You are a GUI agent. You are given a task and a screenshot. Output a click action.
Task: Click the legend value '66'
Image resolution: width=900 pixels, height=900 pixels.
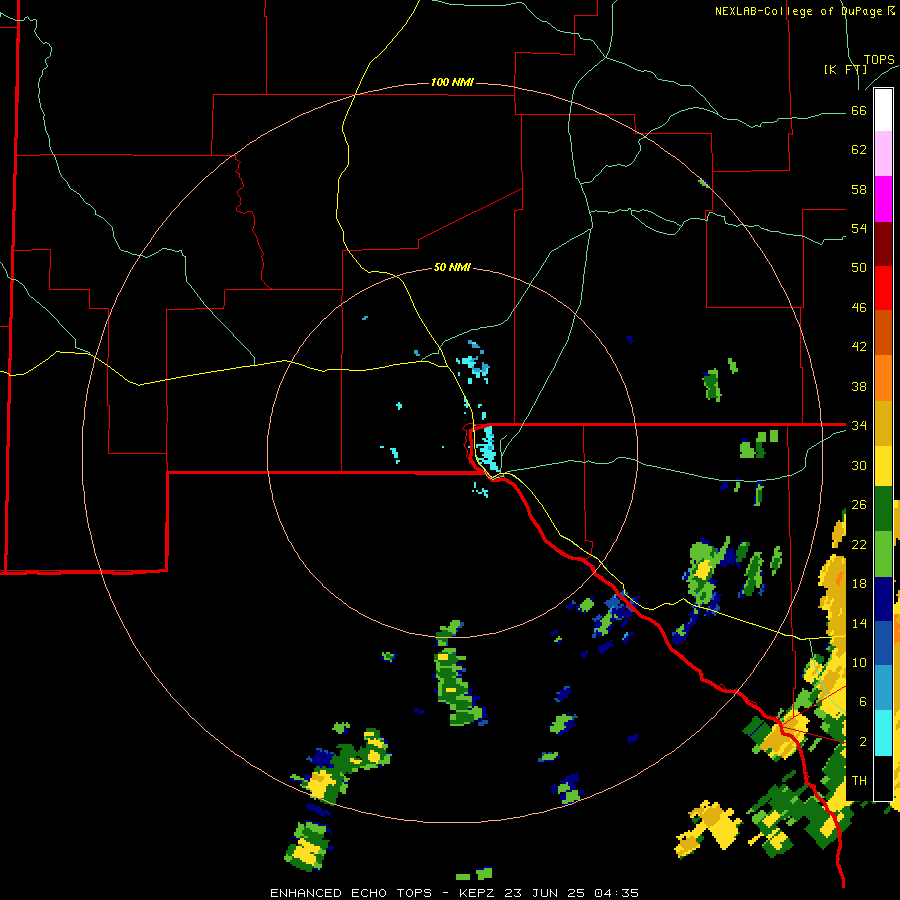pyautogui.click(x=859, y=110)
